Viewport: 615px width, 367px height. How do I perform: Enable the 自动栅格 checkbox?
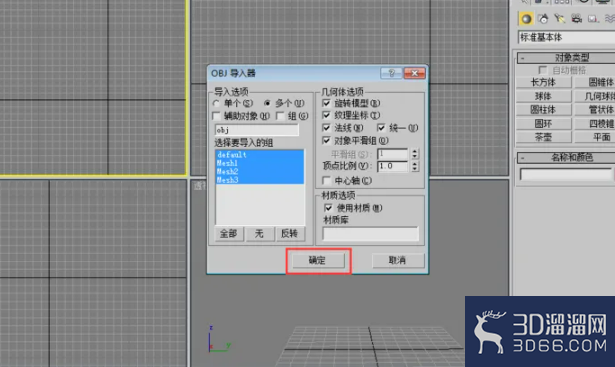pyautogui.click(x=542, y=70)
